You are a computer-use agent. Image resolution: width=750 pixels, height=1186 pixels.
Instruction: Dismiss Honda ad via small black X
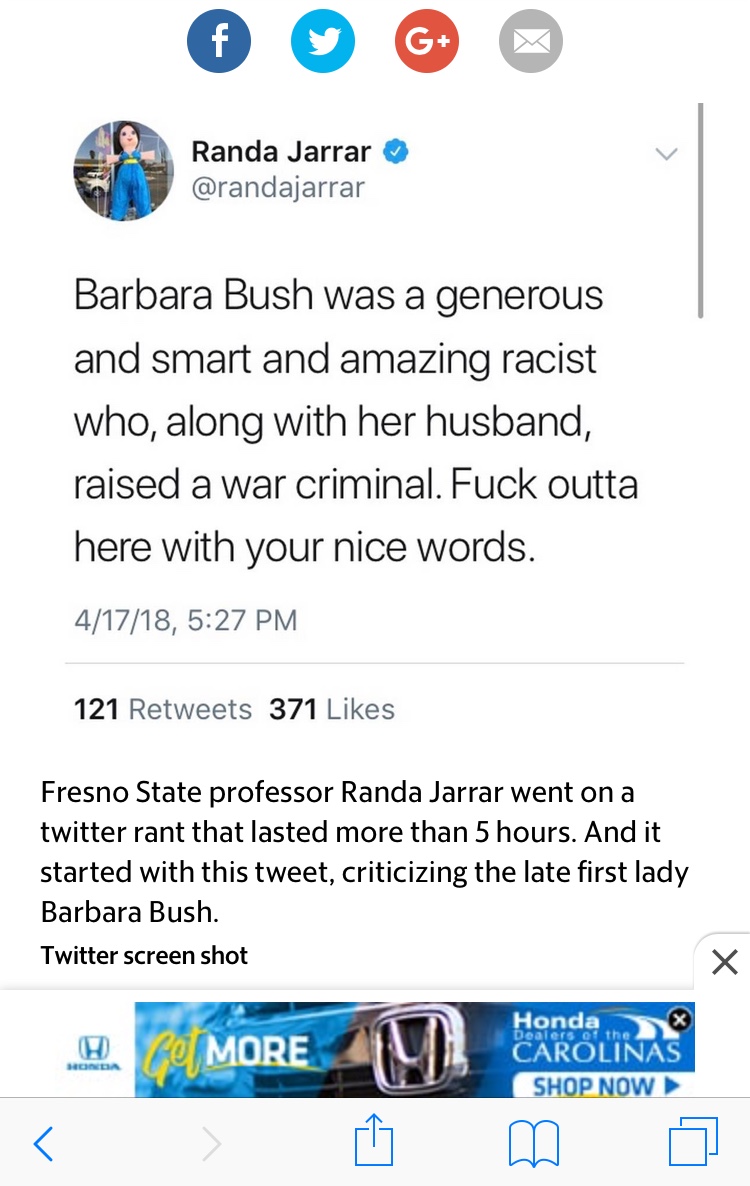click(680, 1019)
